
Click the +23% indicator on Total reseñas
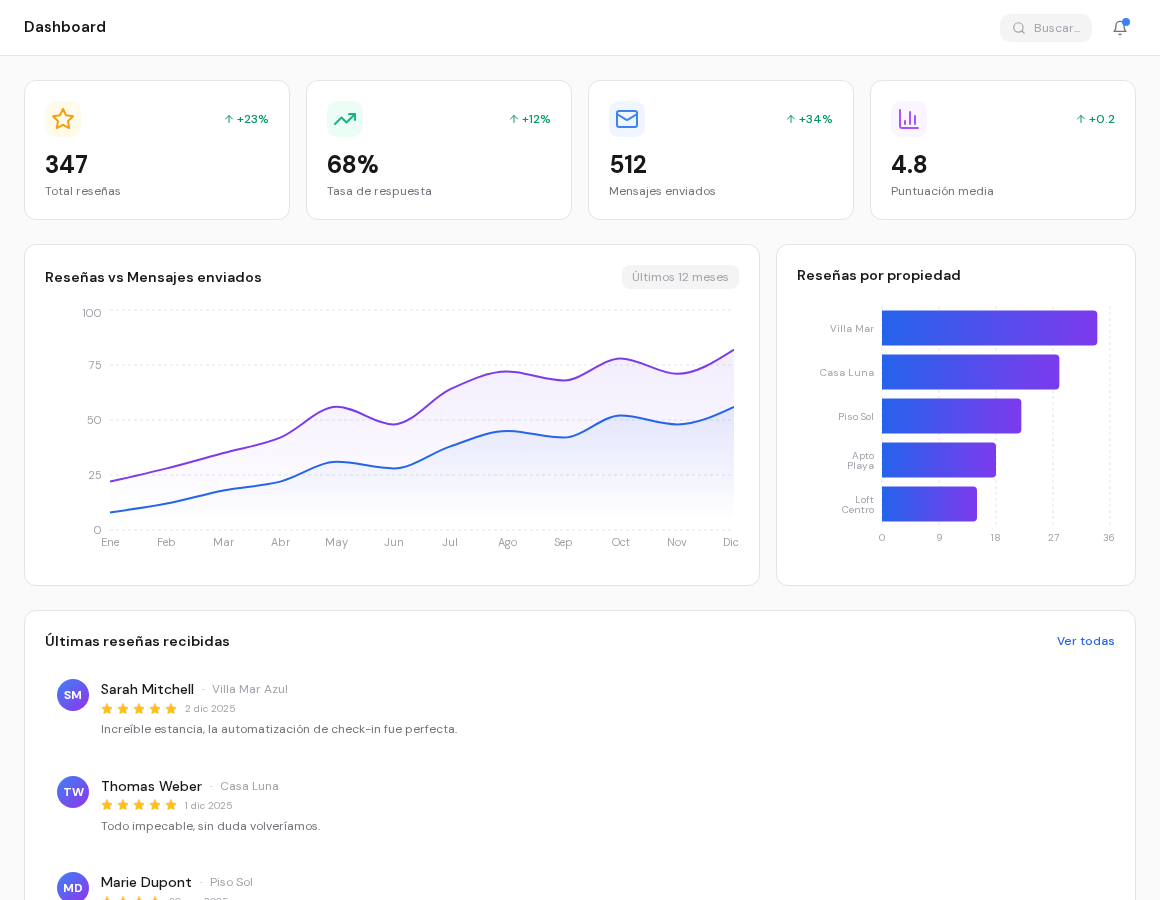coord(246,119)
